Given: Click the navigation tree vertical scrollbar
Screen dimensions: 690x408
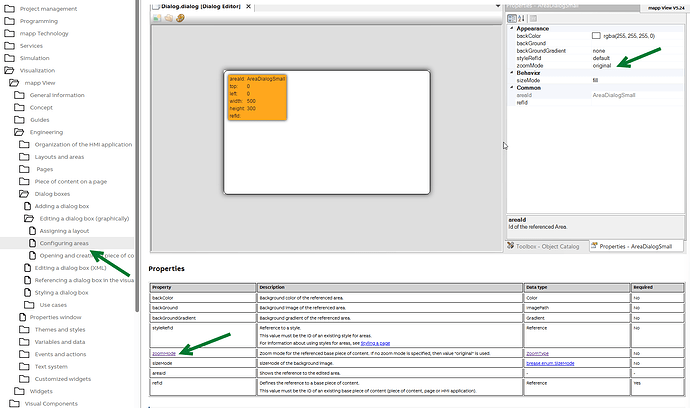Looking at the screenshot, I should coord(137,154).
